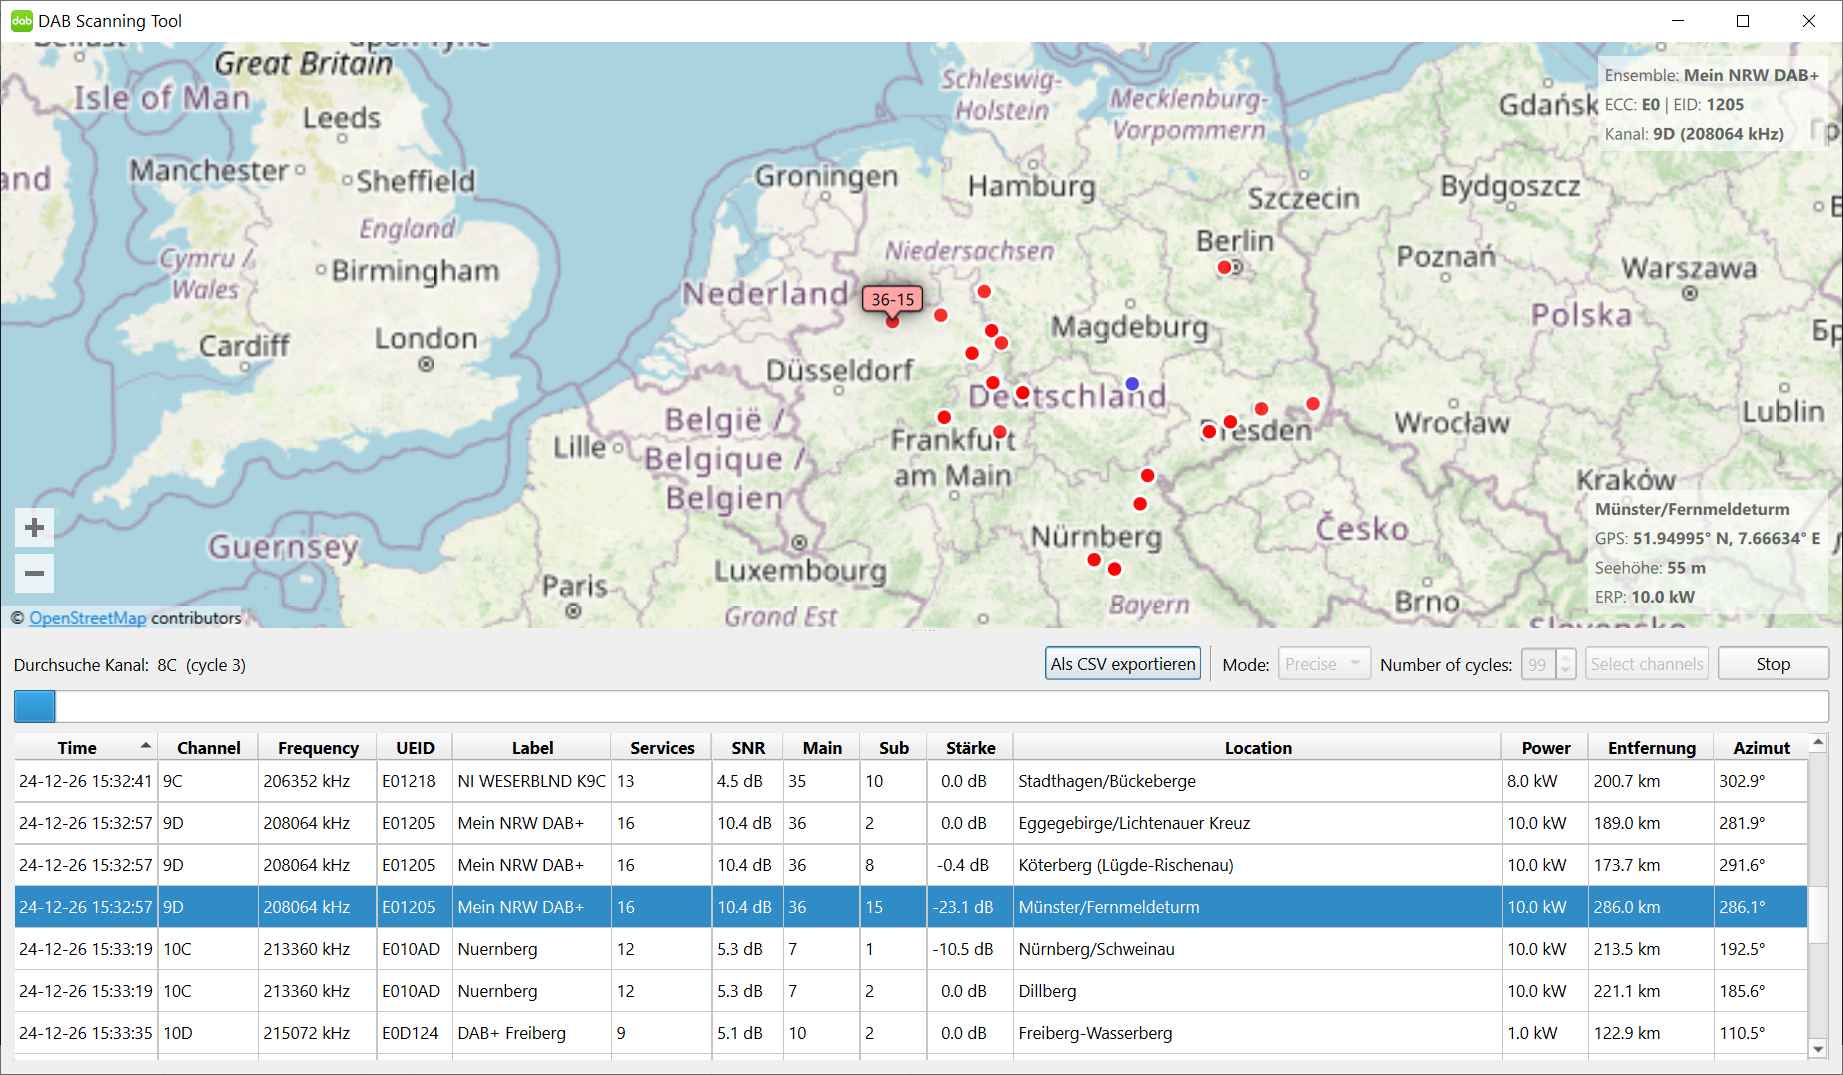
Task: Zoom out the map with minus button
Action: pos(34,574)
